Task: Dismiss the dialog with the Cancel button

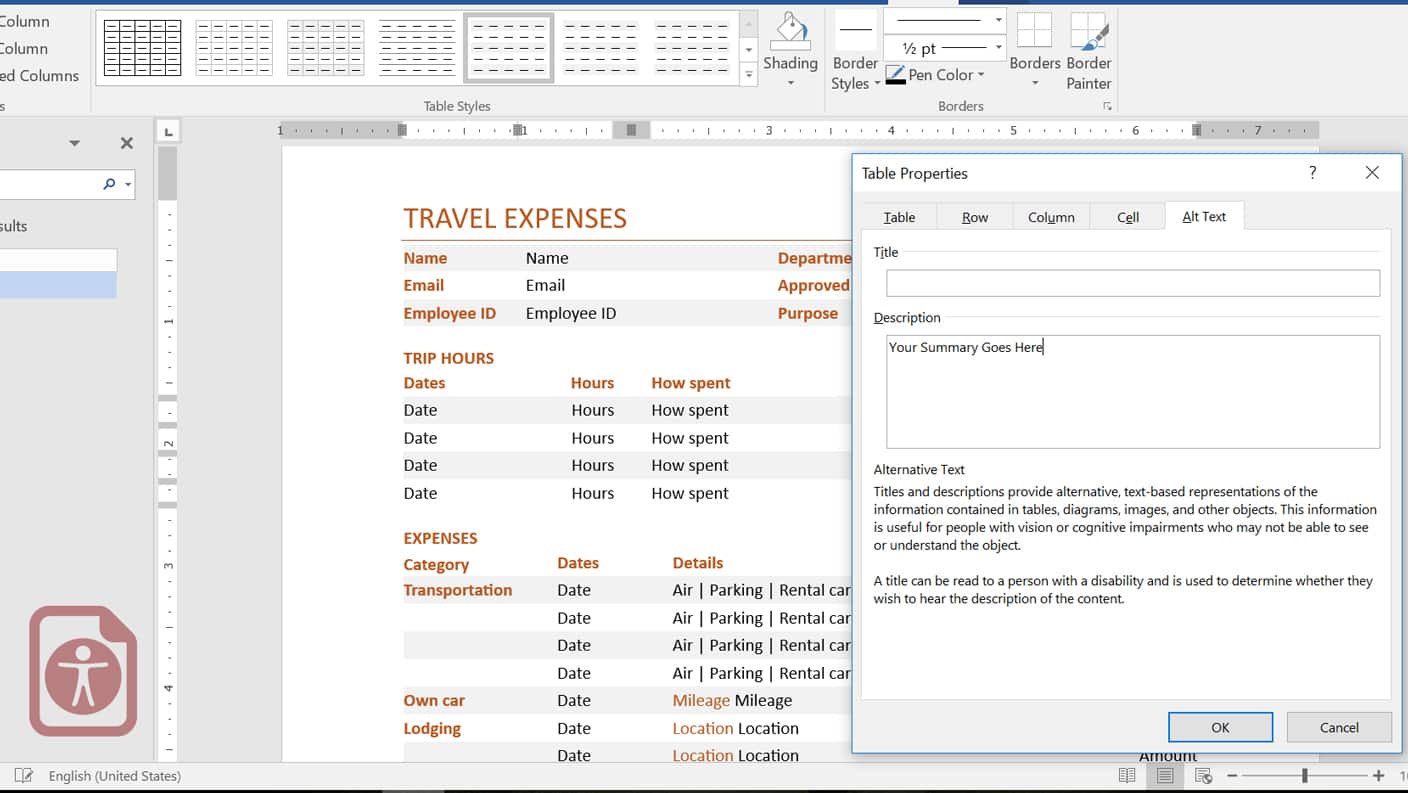Action: pyautogui.click(x=1339, y=727)
